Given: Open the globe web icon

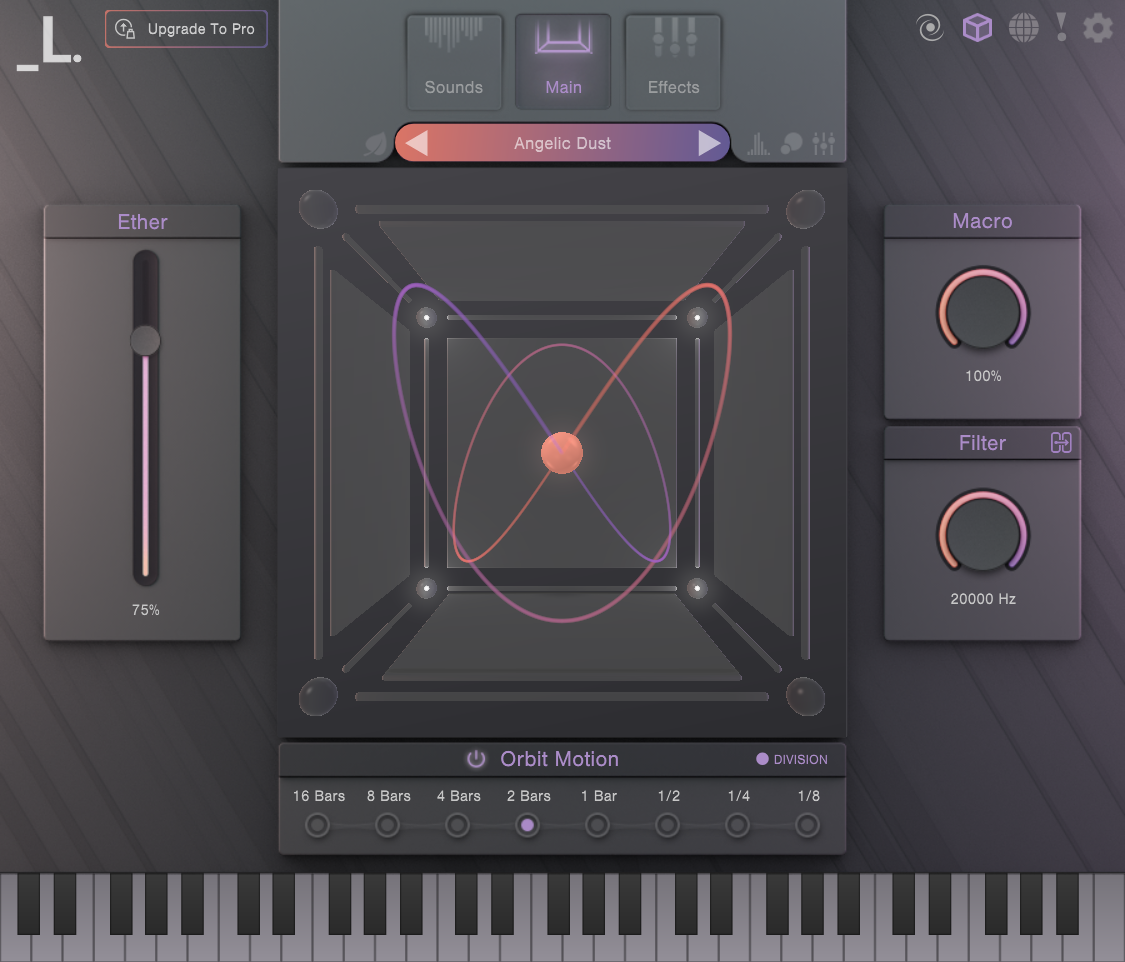Looking at the screenshot, I should tap(1023, 28).
